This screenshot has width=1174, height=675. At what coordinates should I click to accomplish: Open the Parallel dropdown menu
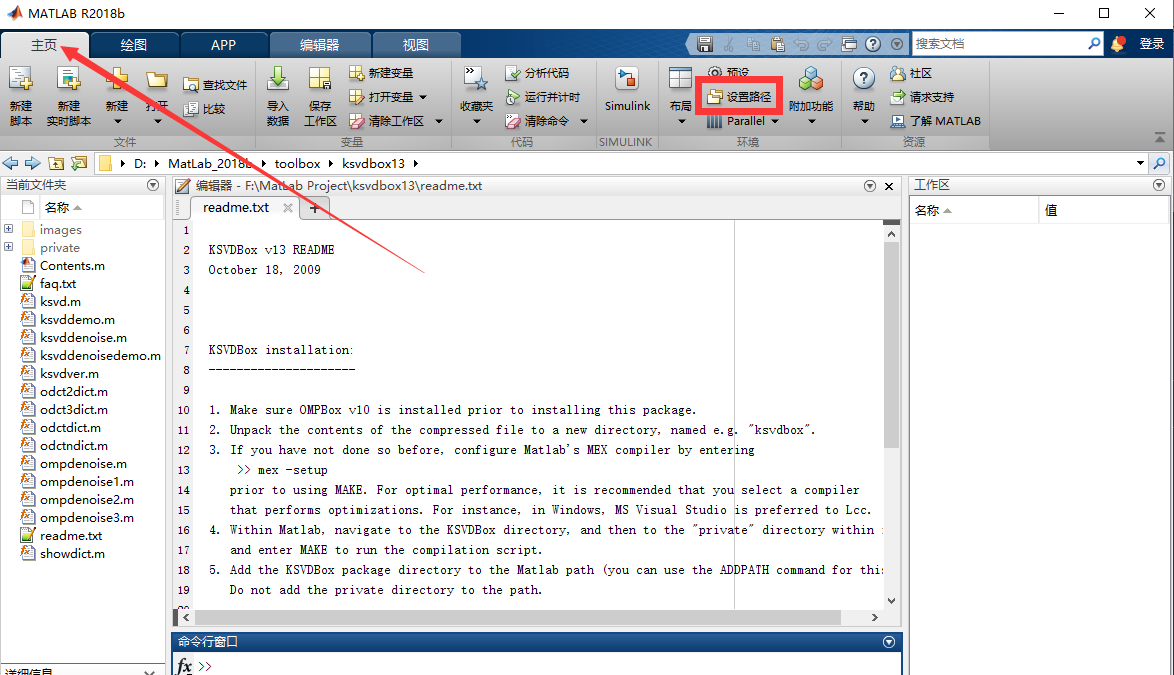(x=775, y=121)
